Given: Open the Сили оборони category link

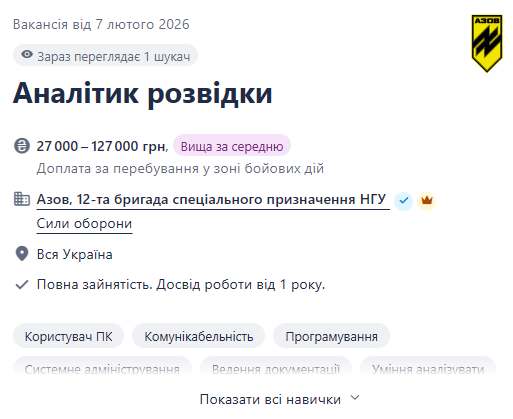Looking at the screenshot, I should tap(84, 224).
